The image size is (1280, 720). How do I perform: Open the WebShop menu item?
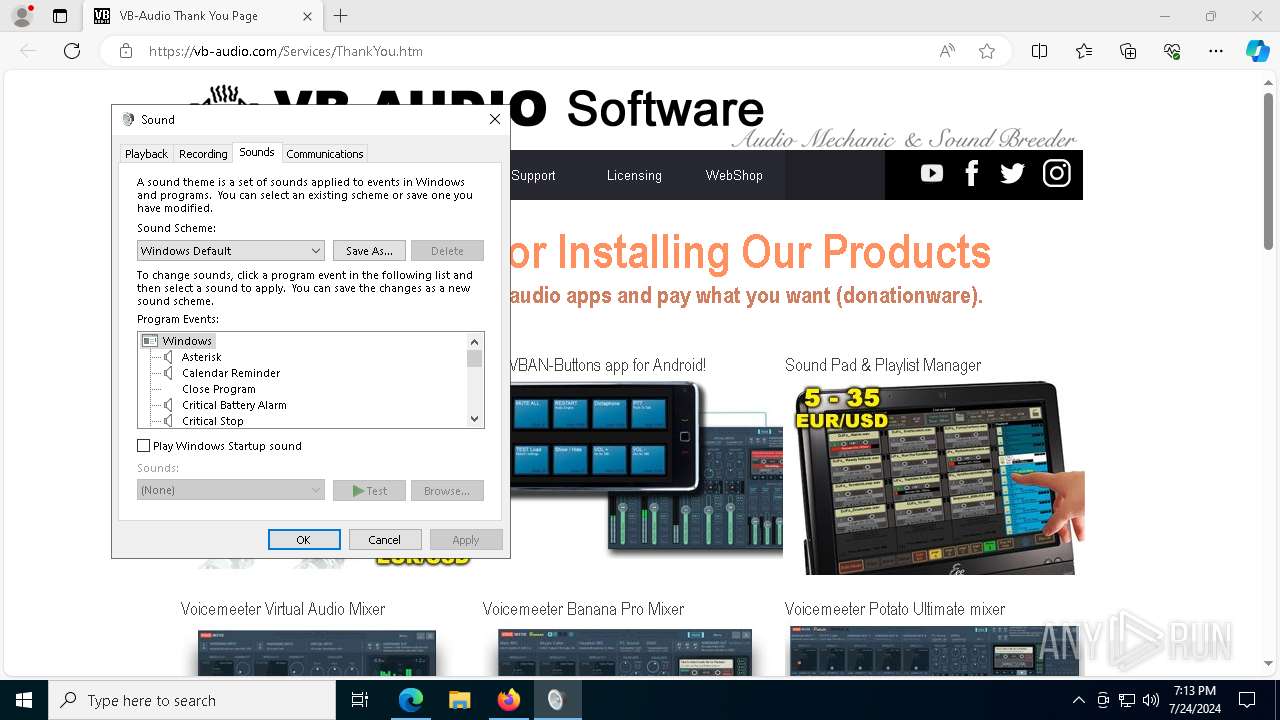(734, 175)
